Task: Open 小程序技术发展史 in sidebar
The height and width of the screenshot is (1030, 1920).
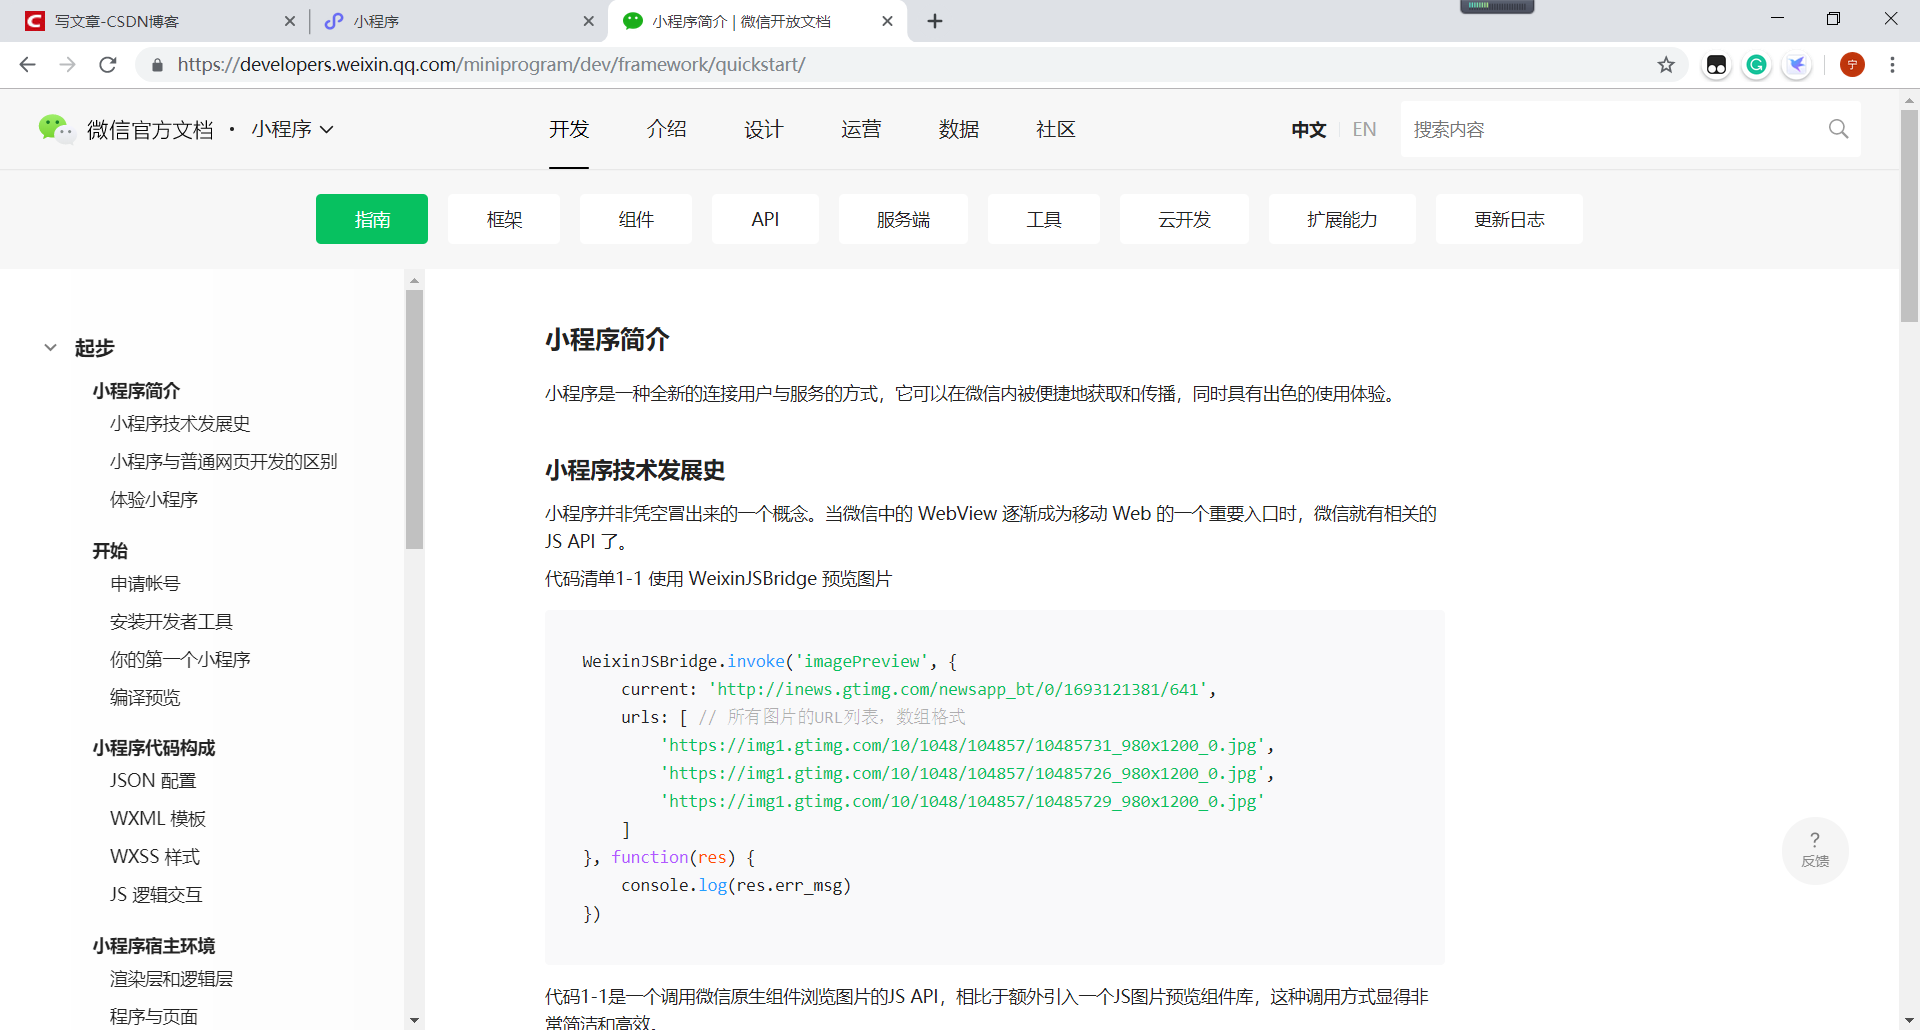Action: (180, 424)
